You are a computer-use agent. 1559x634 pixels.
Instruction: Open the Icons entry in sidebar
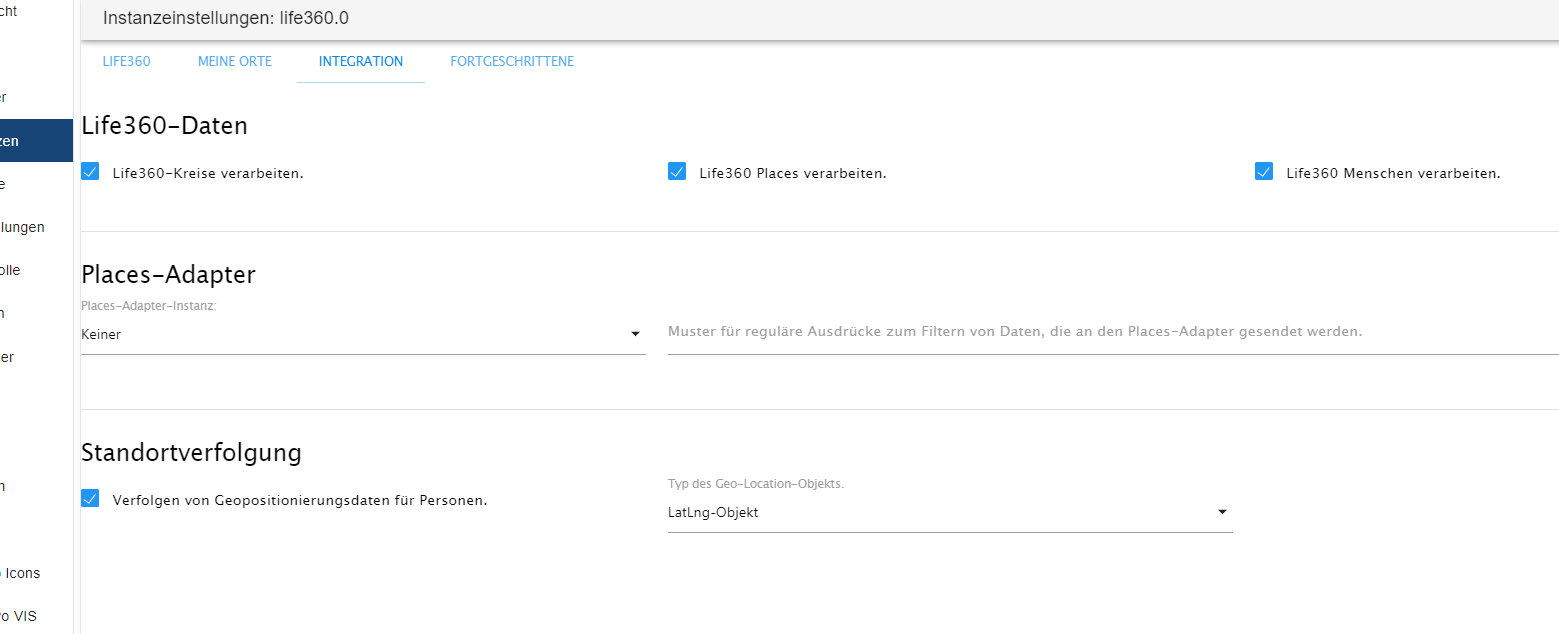[x=22, y=573]
